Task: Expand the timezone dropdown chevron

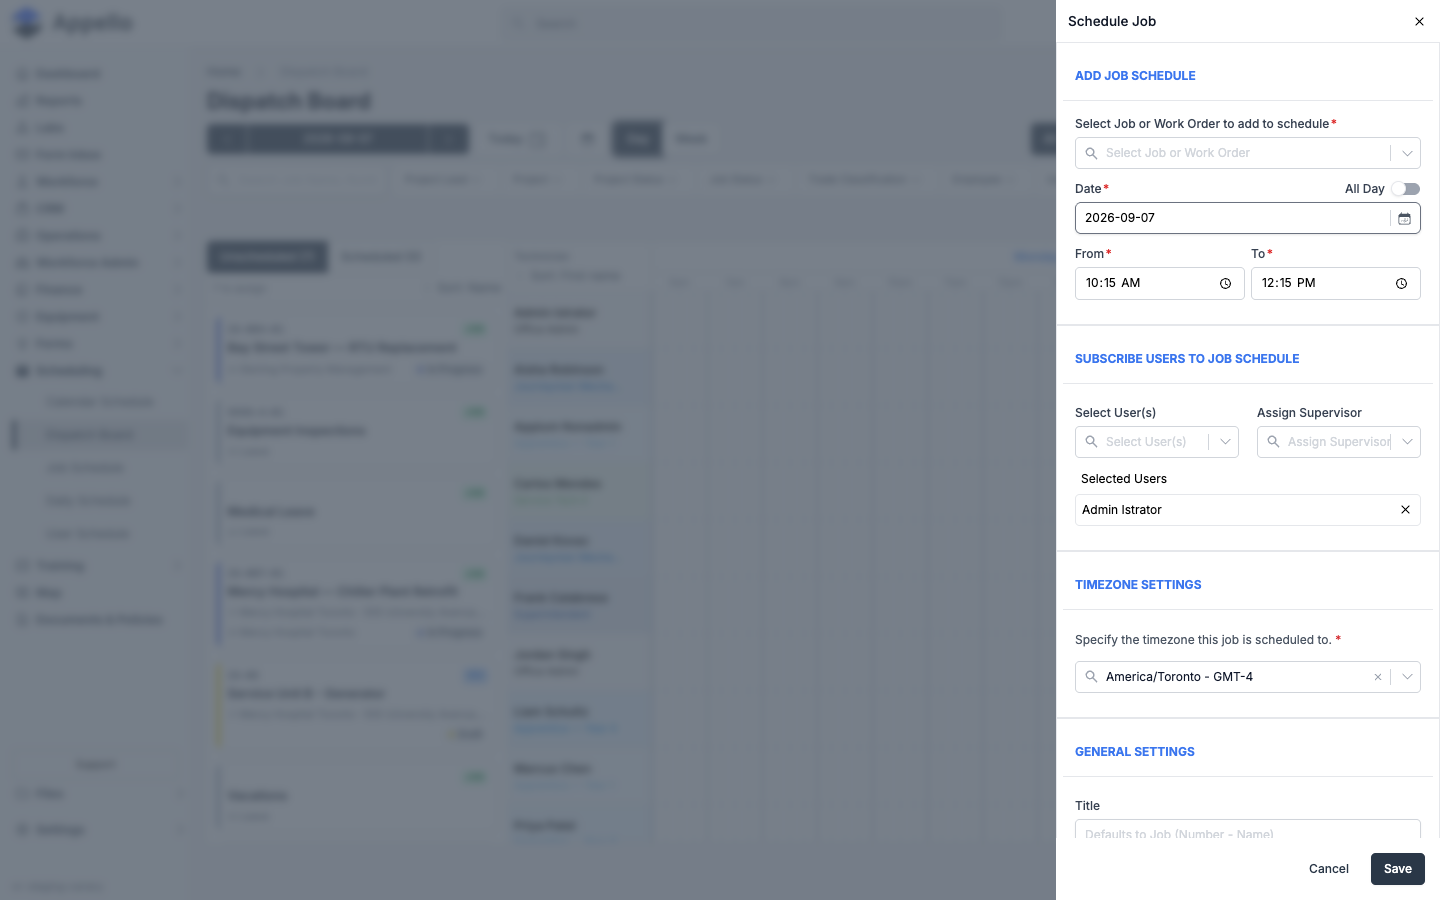Action: click(1407, 677)
